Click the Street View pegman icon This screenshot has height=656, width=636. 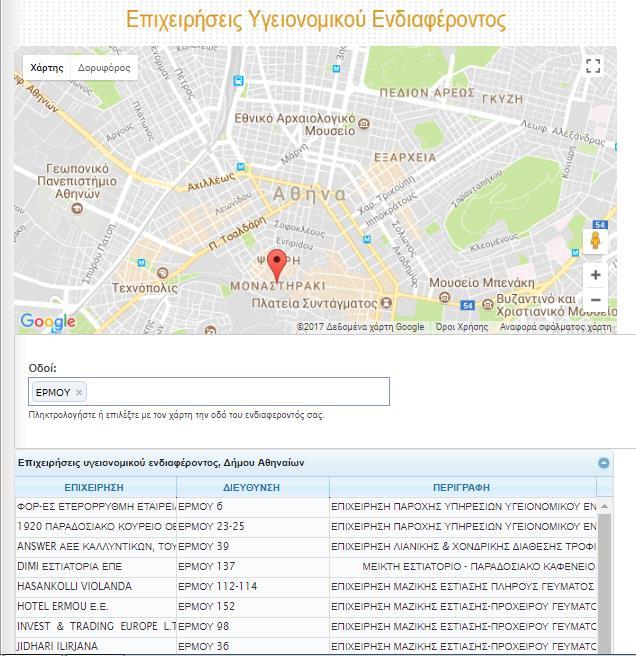click(595, 241)
